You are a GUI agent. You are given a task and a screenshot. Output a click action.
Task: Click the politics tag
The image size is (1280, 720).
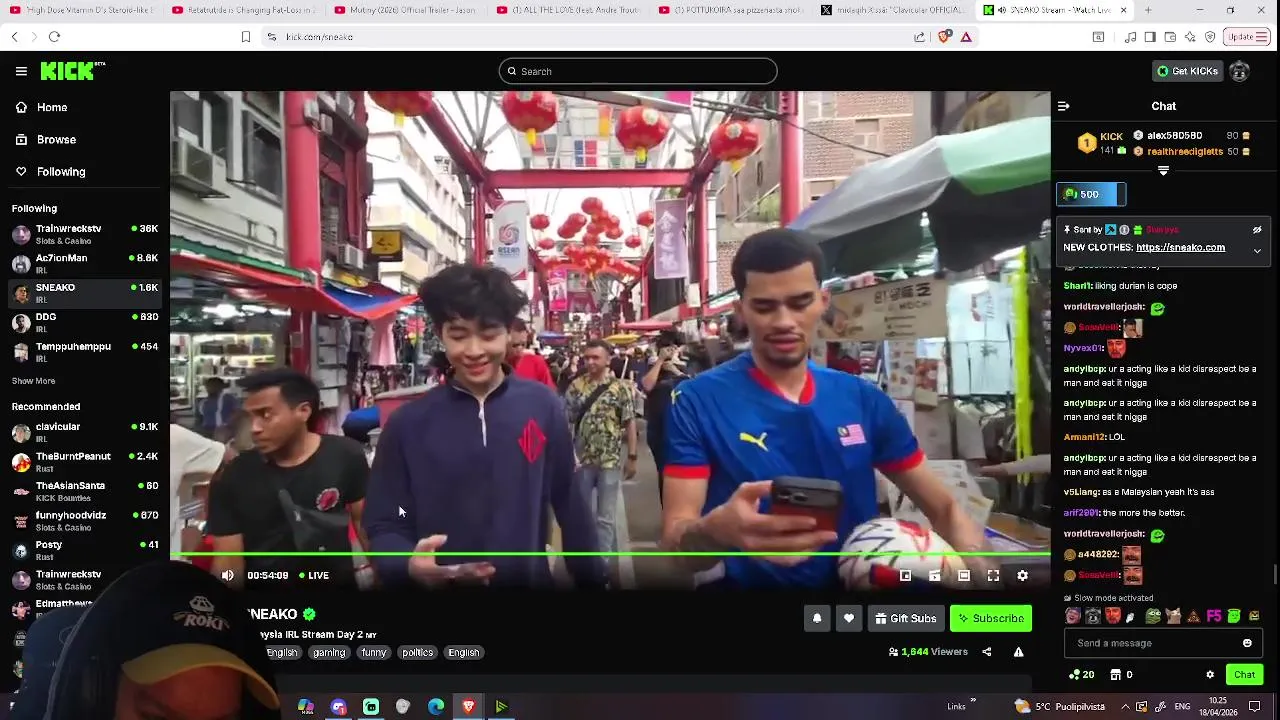417,652
